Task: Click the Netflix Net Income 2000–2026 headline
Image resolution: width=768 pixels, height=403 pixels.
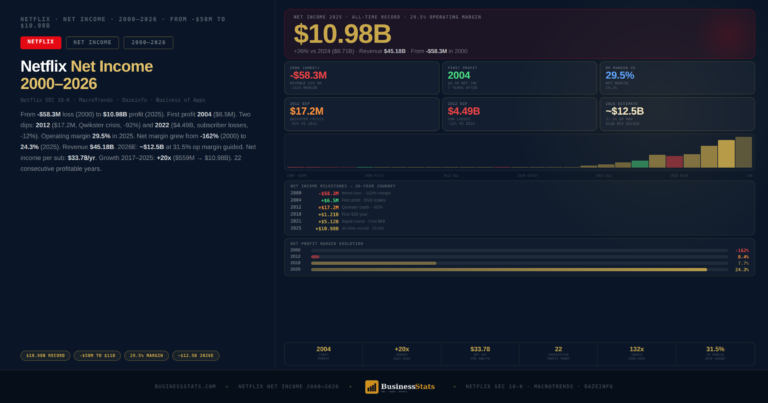Action: point(87,75)
